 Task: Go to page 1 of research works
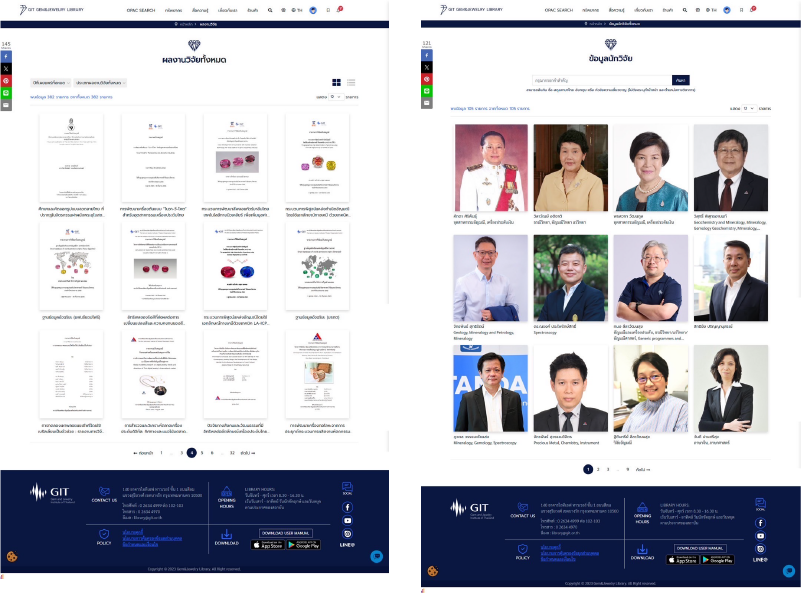pos(161,453)
